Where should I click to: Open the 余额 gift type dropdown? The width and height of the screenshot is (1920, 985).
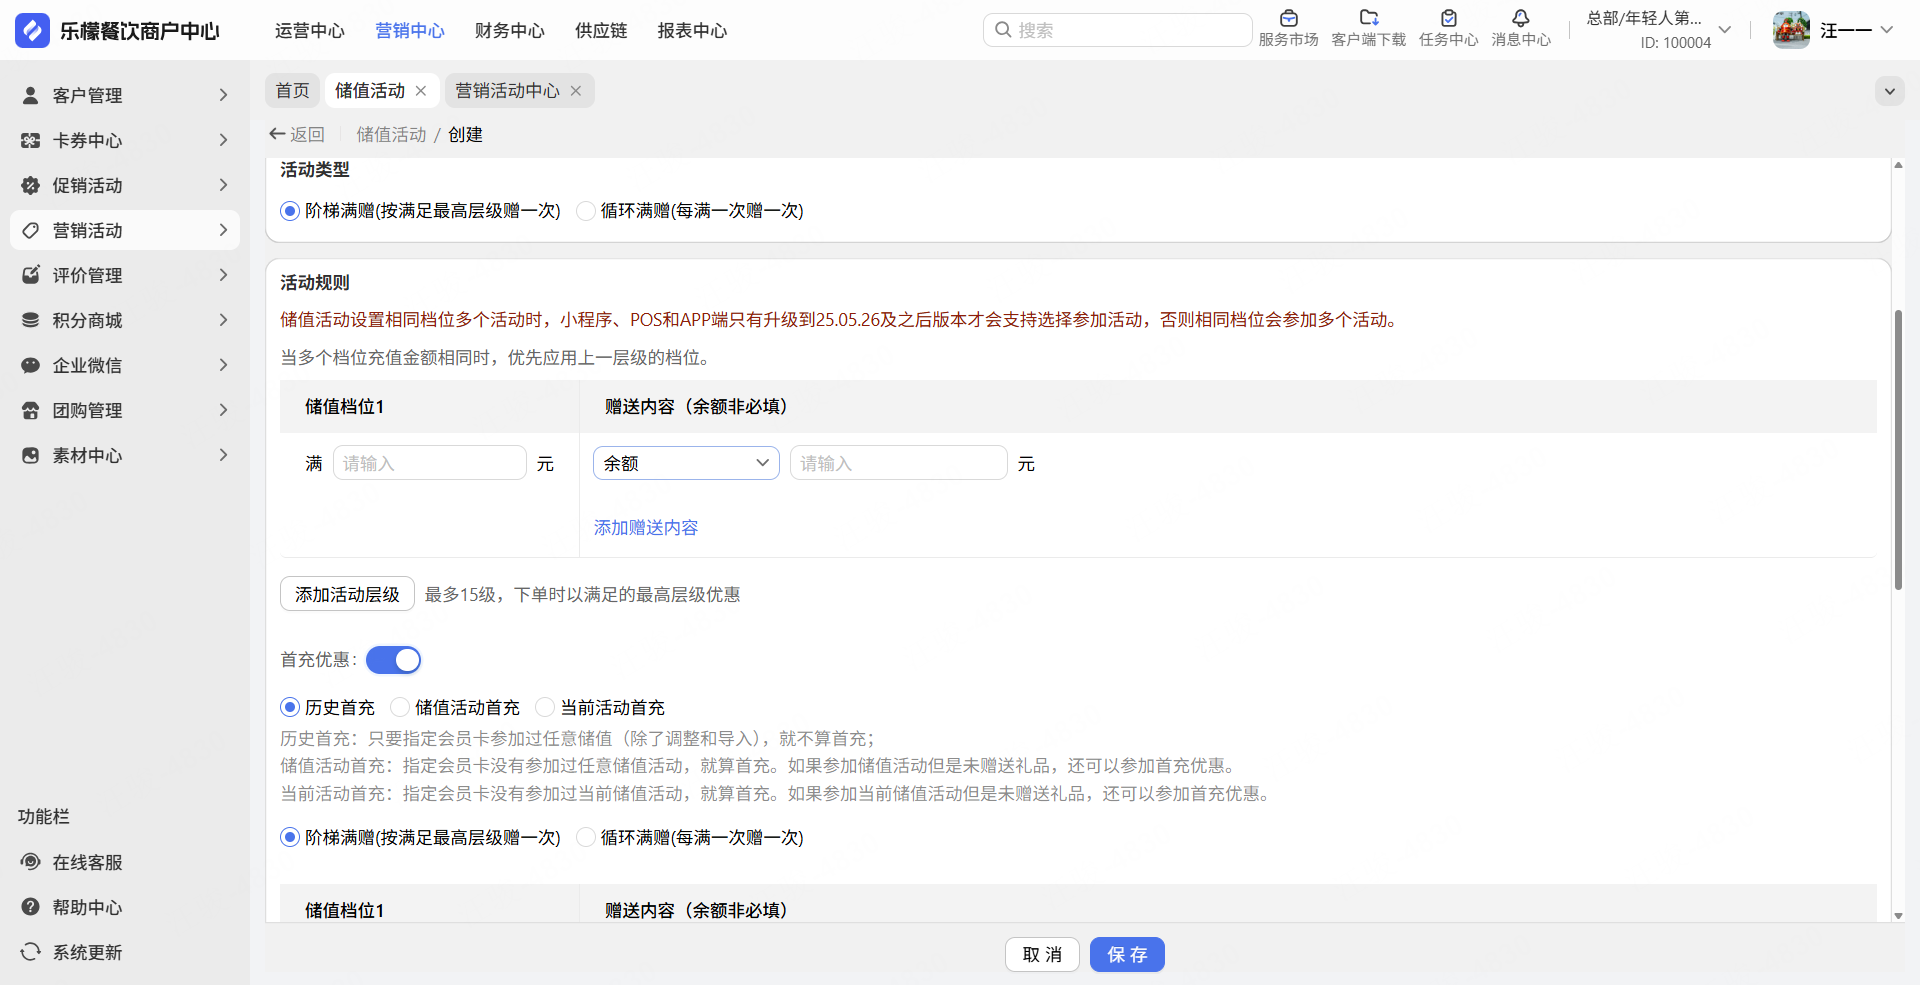click(x=686, y=463)
